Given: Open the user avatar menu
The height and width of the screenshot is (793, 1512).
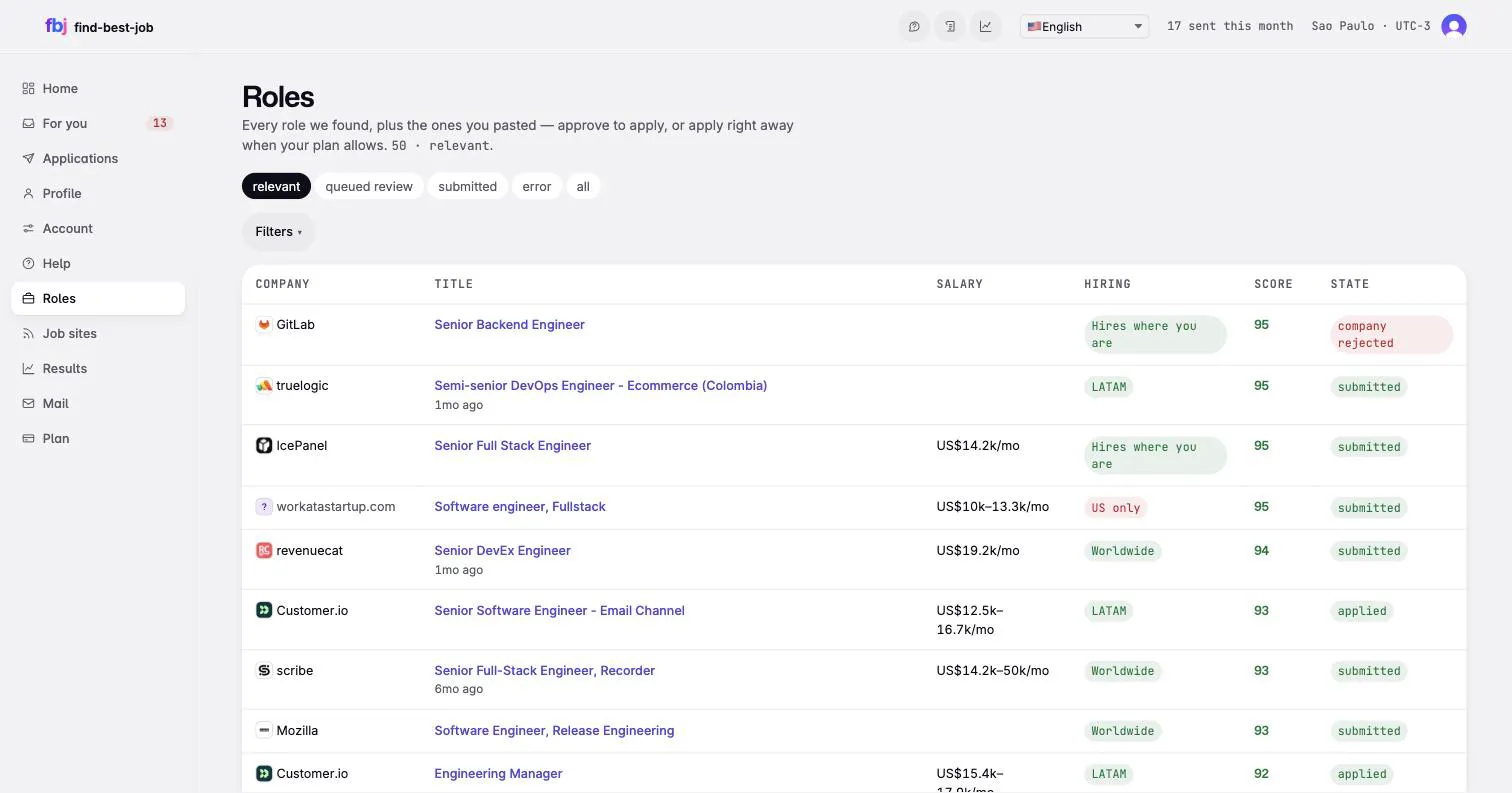Looking at the screenshot, I should [x=1454, y=27].
